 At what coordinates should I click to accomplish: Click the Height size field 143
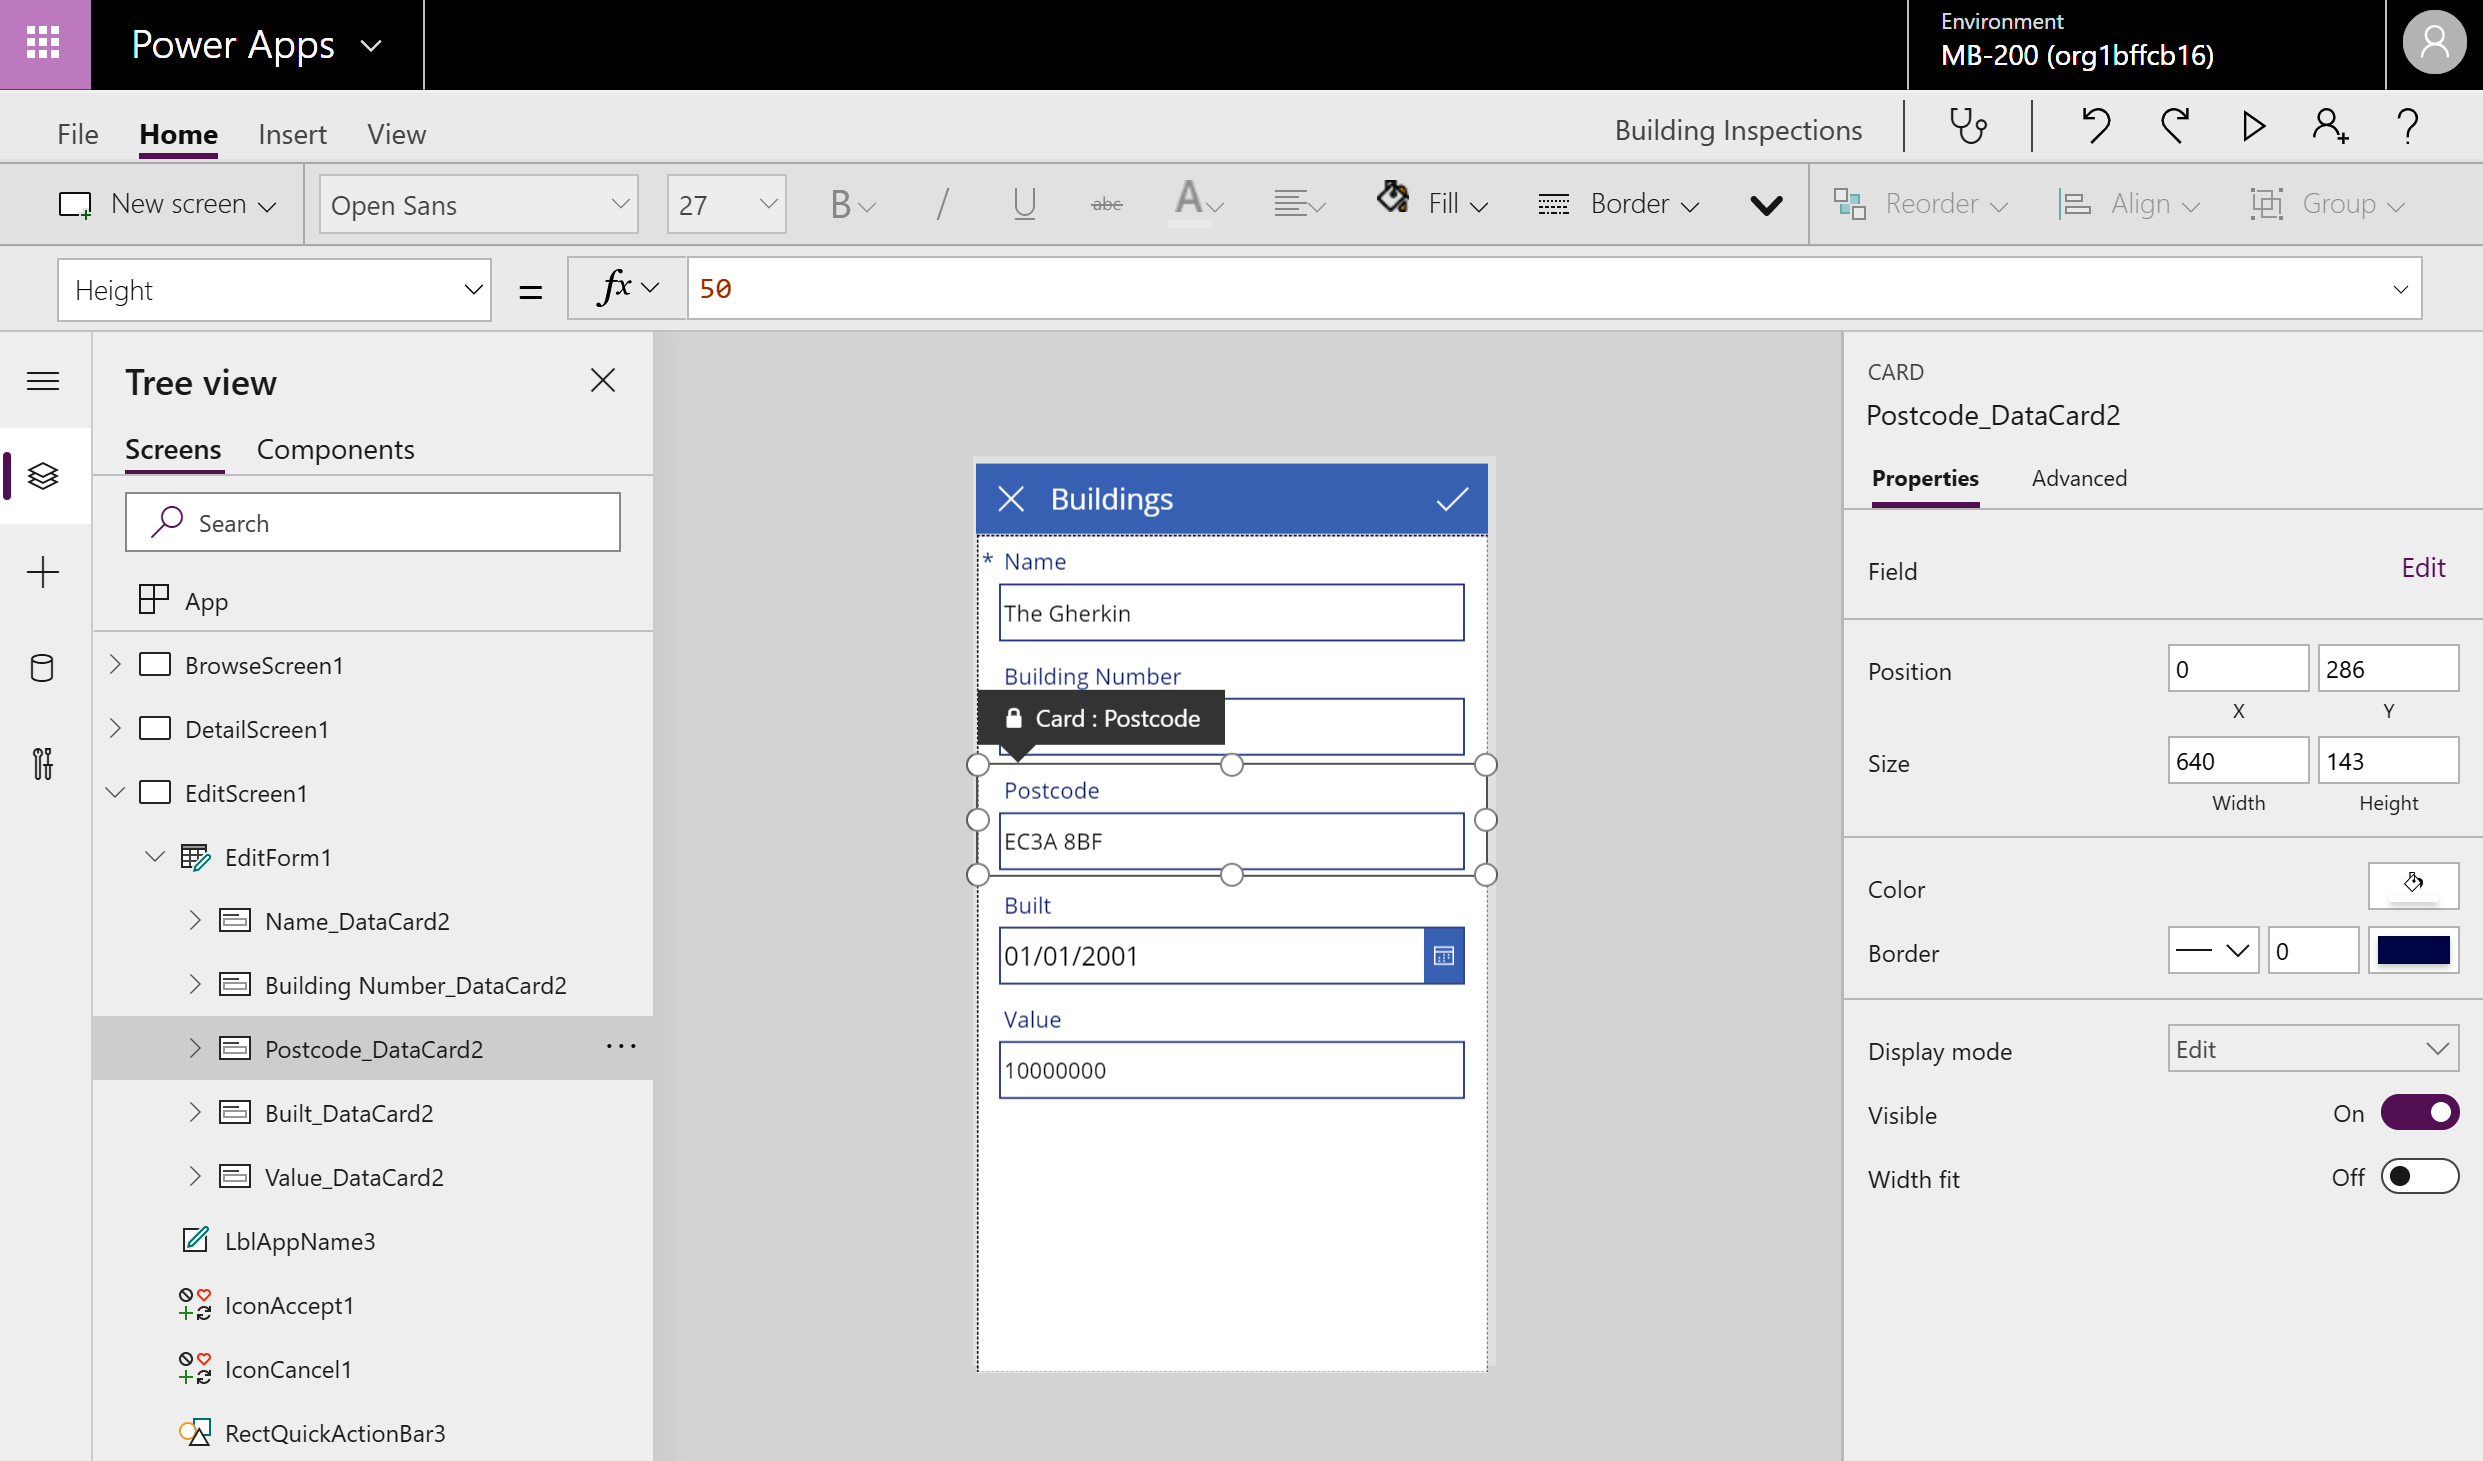coord(2388,761)
